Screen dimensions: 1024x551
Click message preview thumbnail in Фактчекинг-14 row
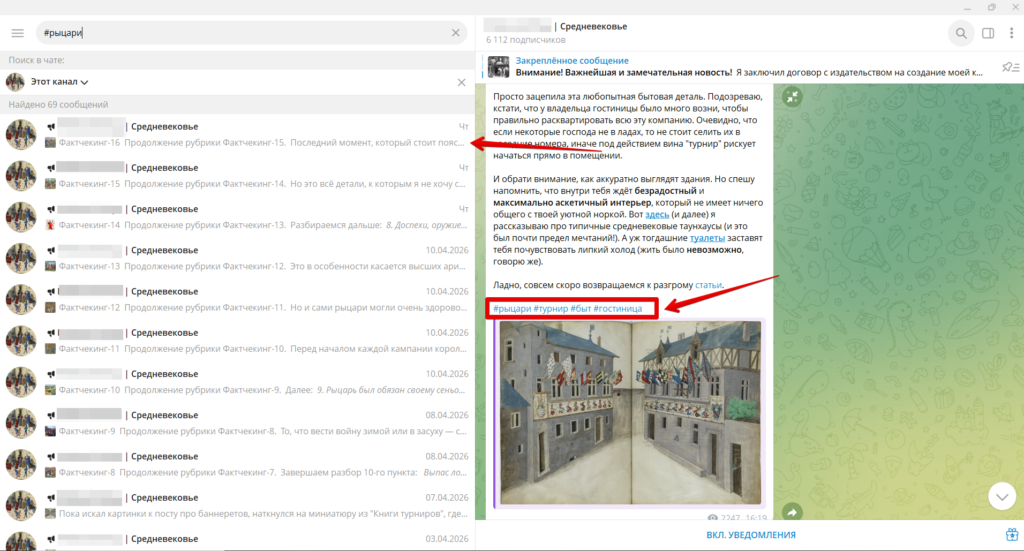click(50, 225)
